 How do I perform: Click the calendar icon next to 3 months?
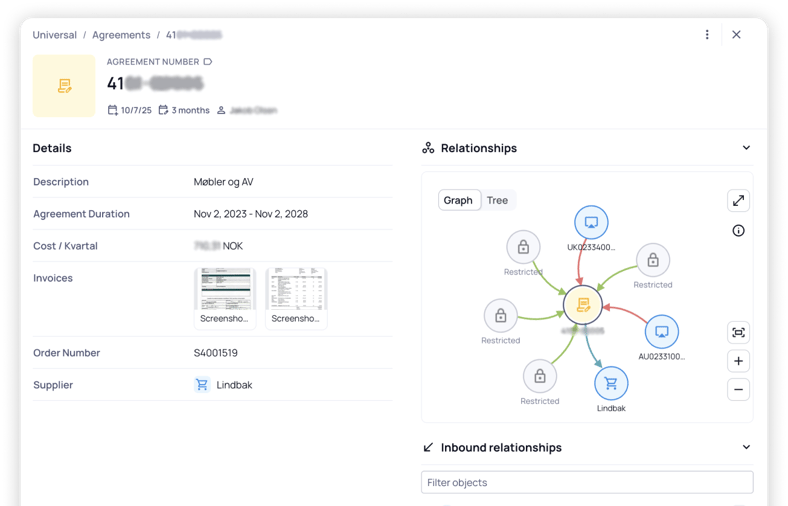(163, 110)
